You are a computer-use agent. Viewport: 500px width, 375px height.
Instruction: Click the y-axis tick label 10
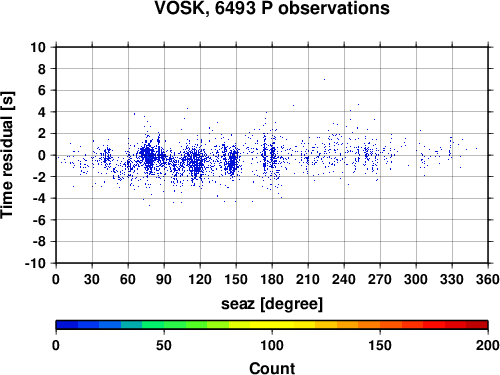click(38, 47)
